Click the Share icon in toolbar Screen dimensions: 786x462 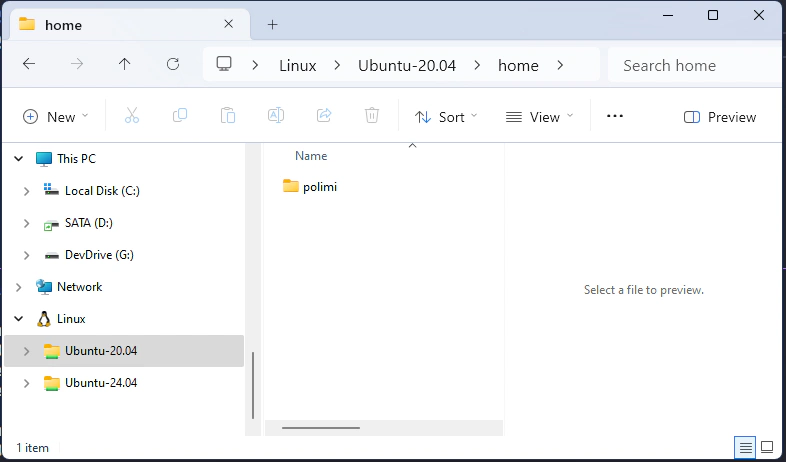pyautogui.click(x=324, y=117)
